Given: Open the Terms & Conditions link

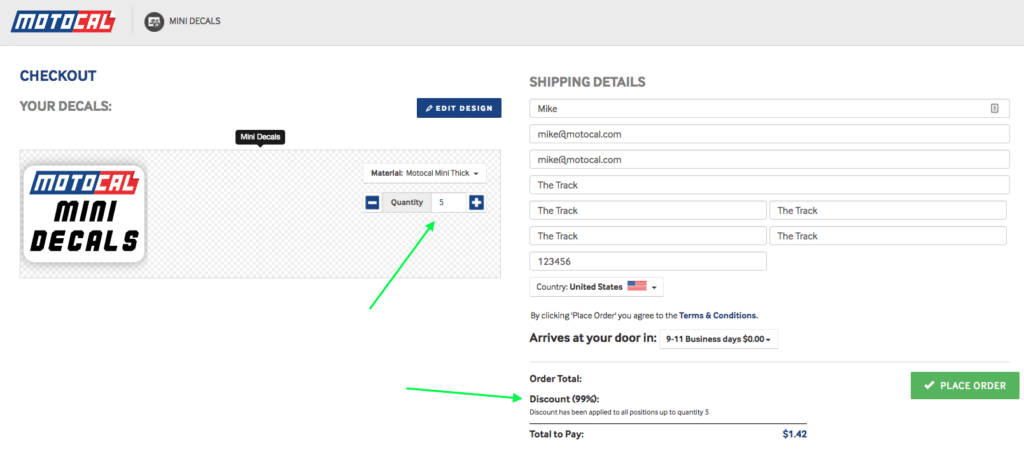Looking at the screenshot, I should click(718, 315).
